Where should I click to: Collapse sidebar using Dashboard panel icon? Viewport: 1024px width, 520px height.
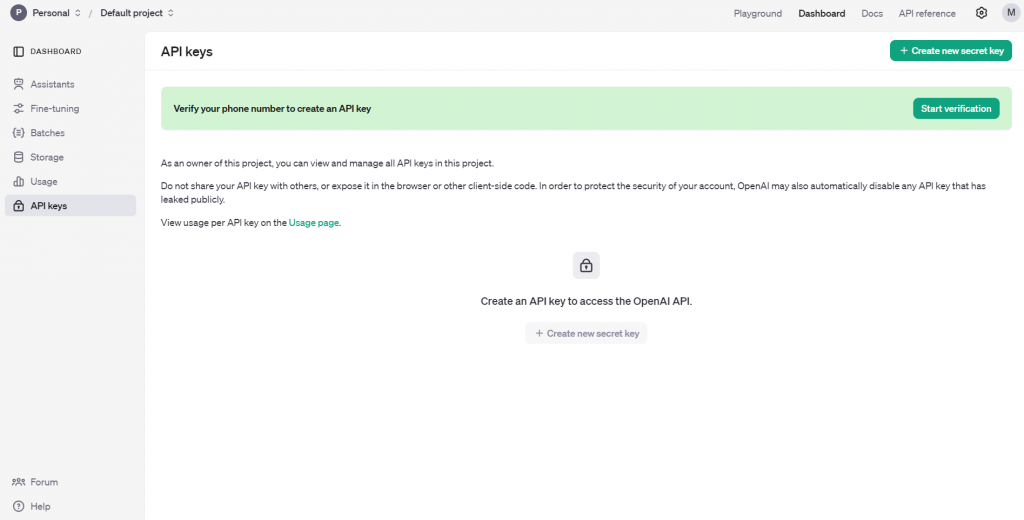click(18, 52)
